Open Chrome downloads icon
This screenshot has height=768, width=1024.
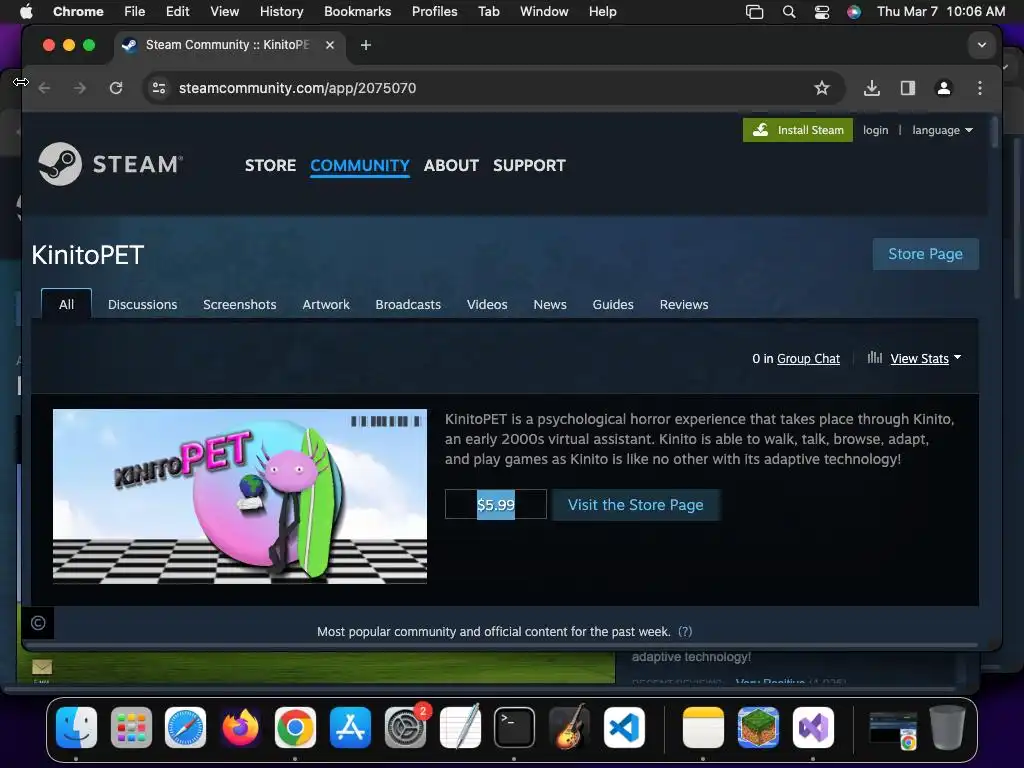click(872, 88)
